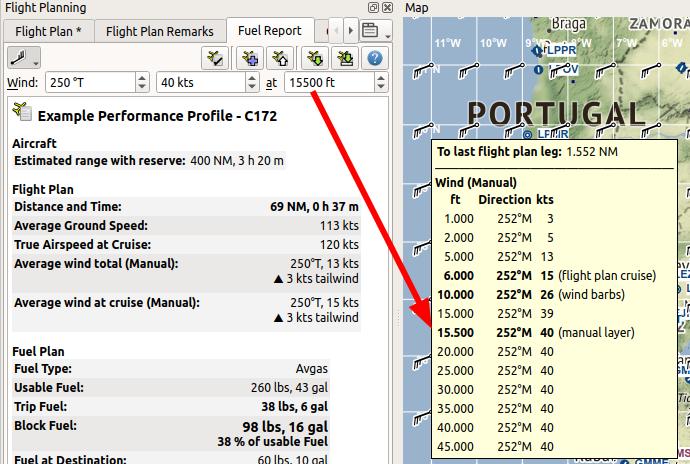Click the LPPR airport label on map

pos(560,50)
